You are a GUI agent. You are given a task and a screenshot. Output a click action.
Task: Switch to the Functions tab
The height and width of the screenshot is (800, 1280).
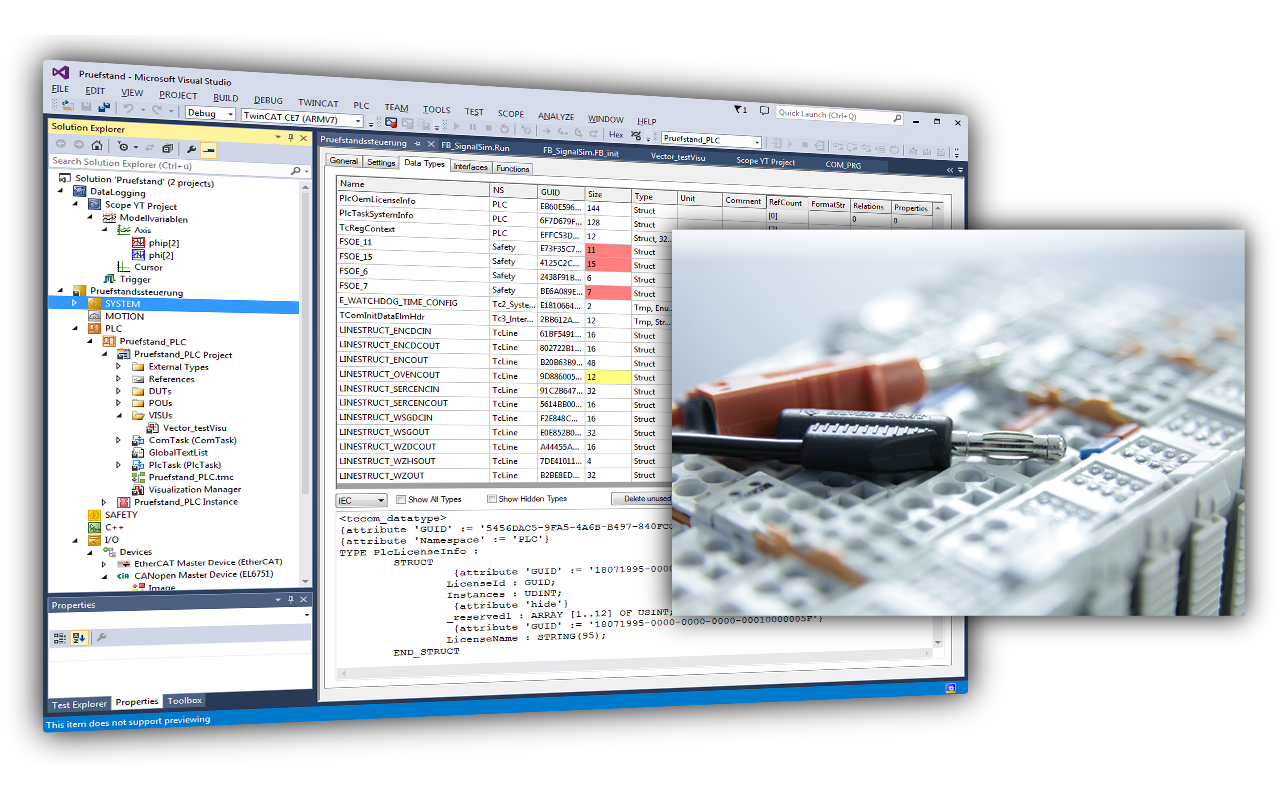click(x=513, y=168)
